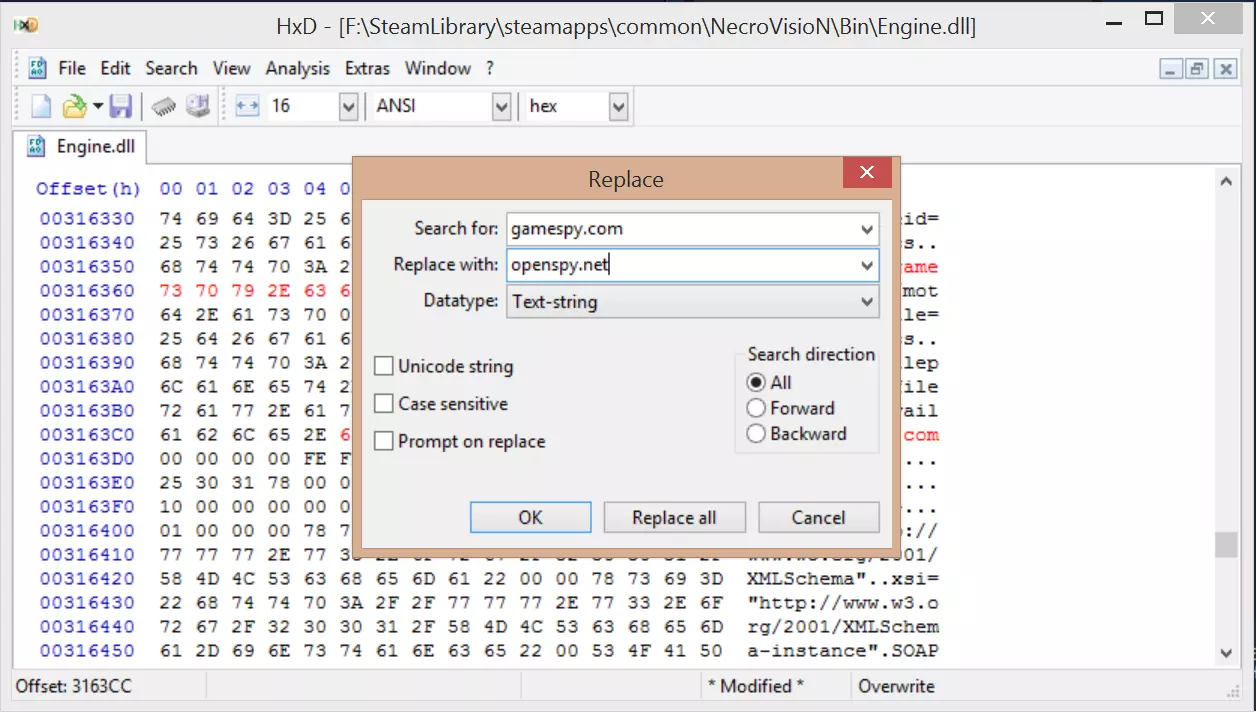Click the scrollbar up arrow in hex view
Viewport: 1256px width, 712px height.
tap(1226, 181)
